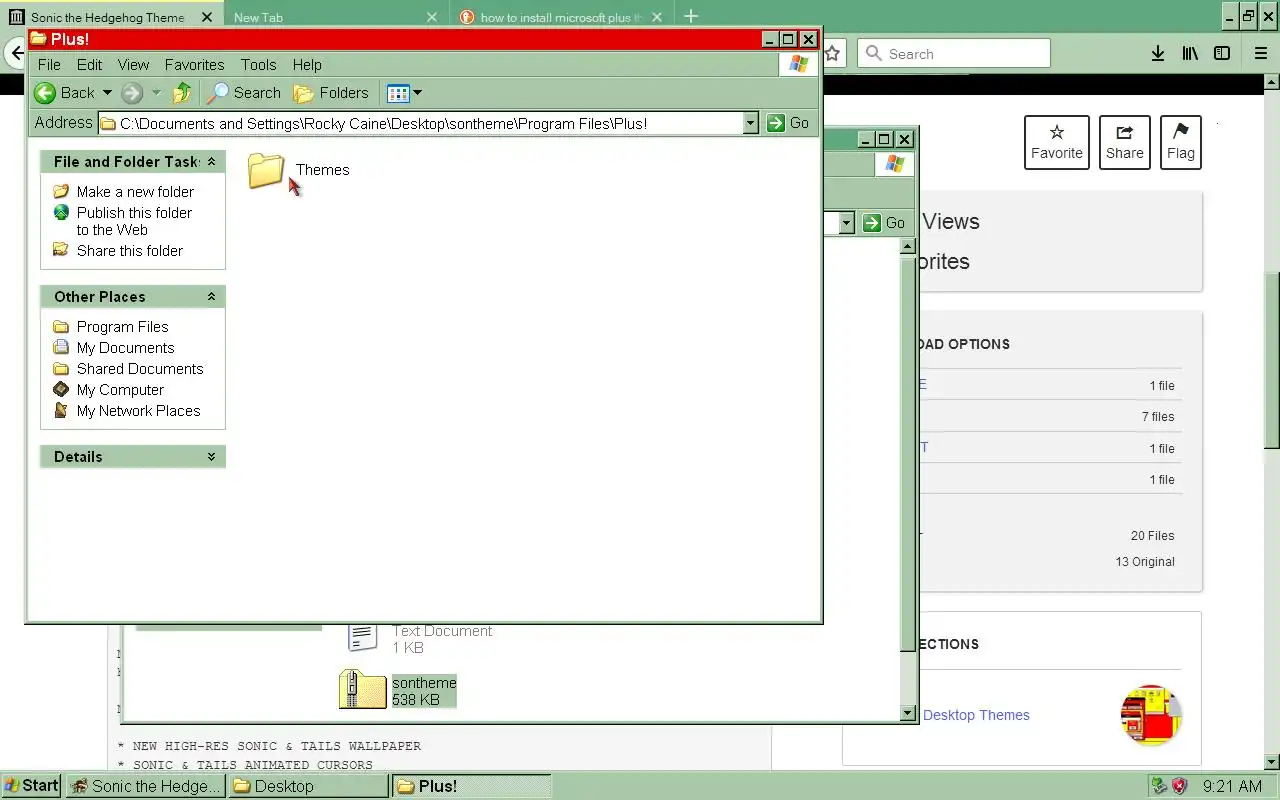
Task: Click the Desktop Themes collection thumbnail
Action: [1151, 715]
